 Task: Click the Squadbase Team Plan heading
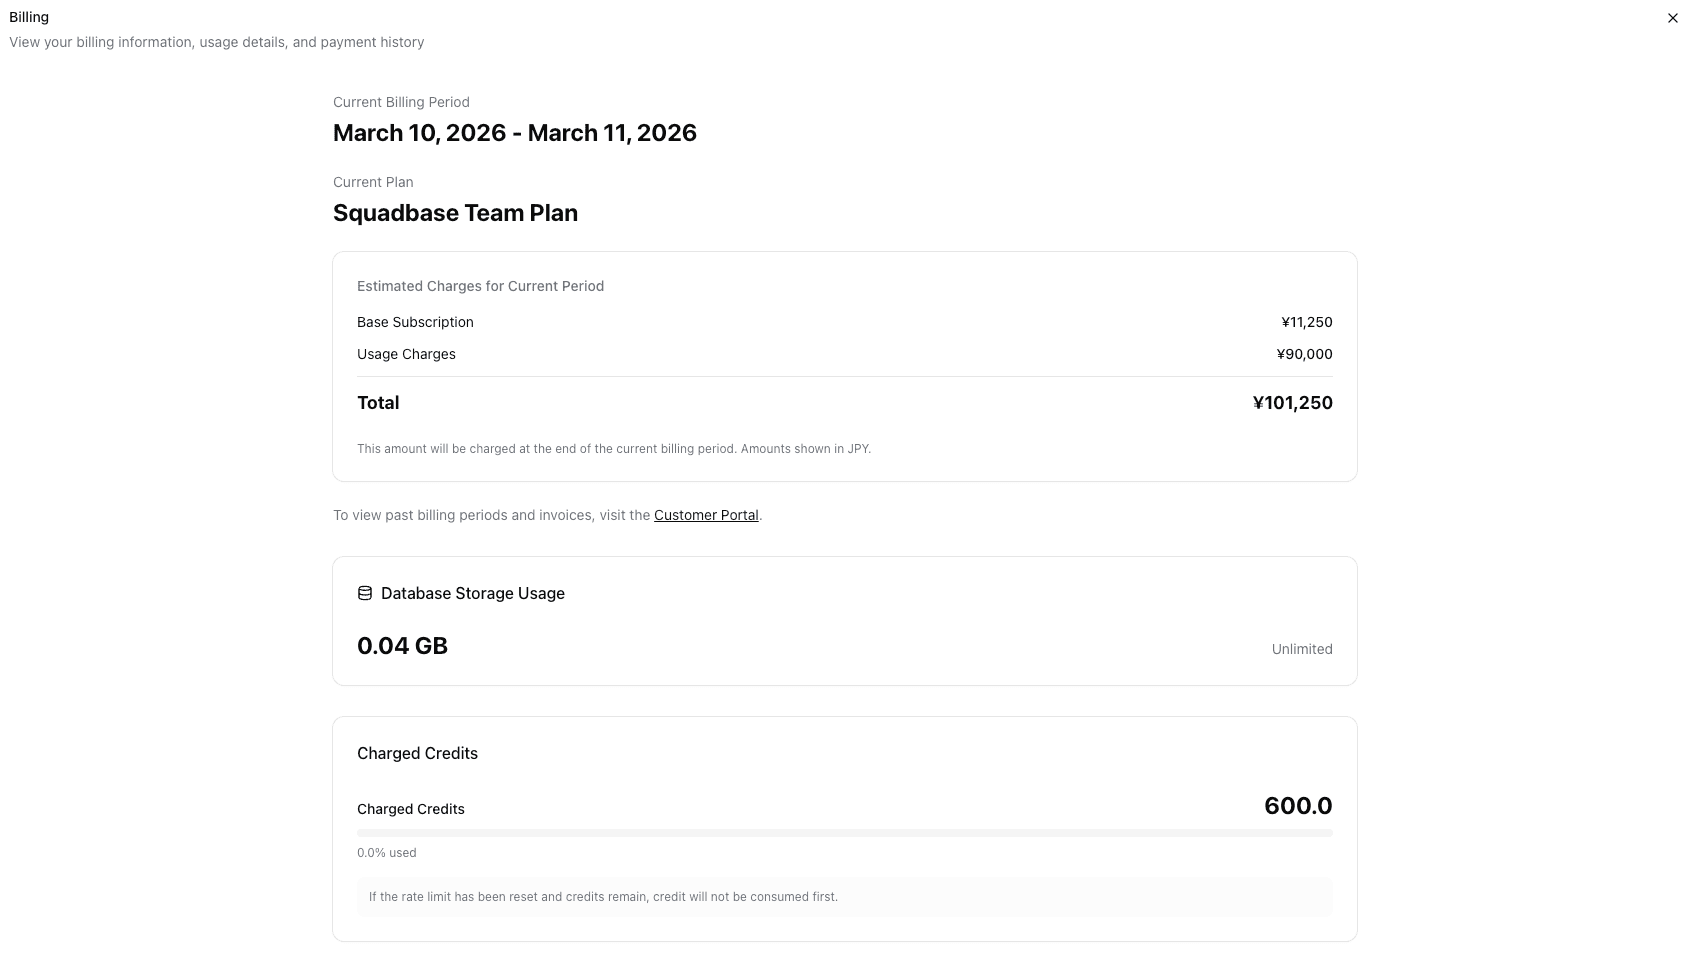[x=455, y=213]
